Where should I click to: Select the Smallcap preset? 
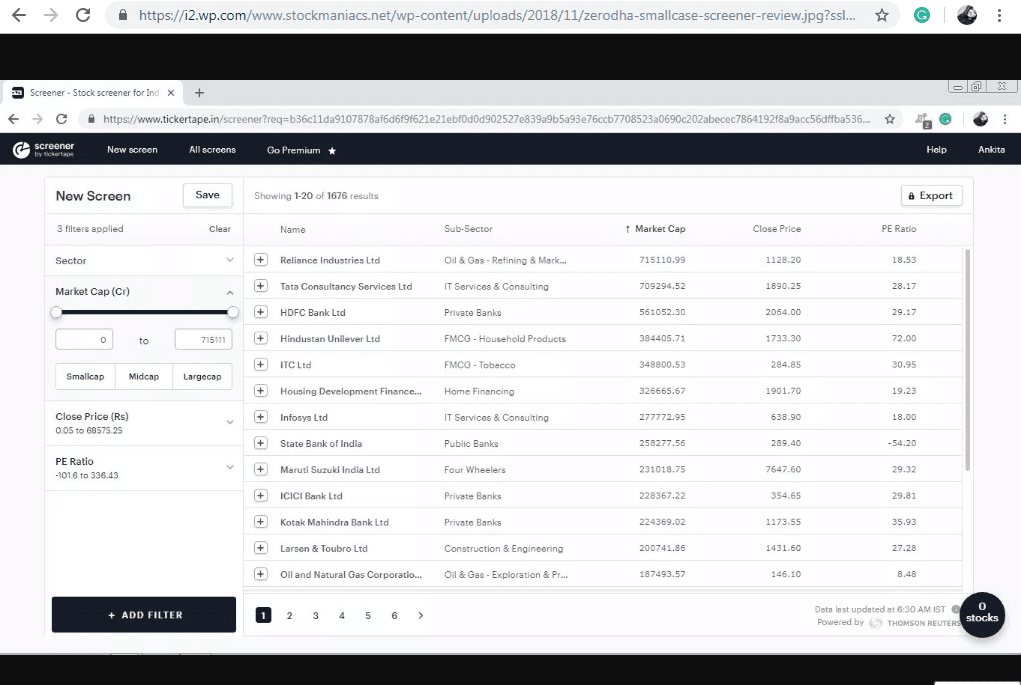(85, 376)
